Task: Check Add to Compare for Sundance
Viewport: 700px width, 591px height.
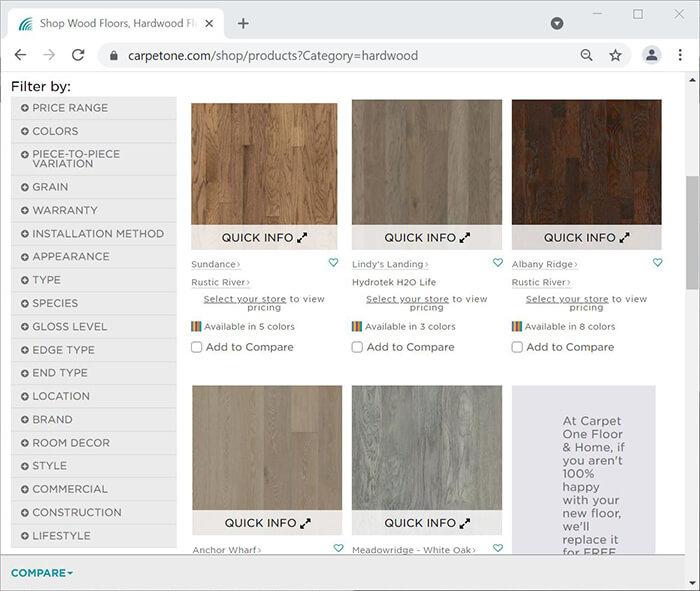Action: [197, 347]
